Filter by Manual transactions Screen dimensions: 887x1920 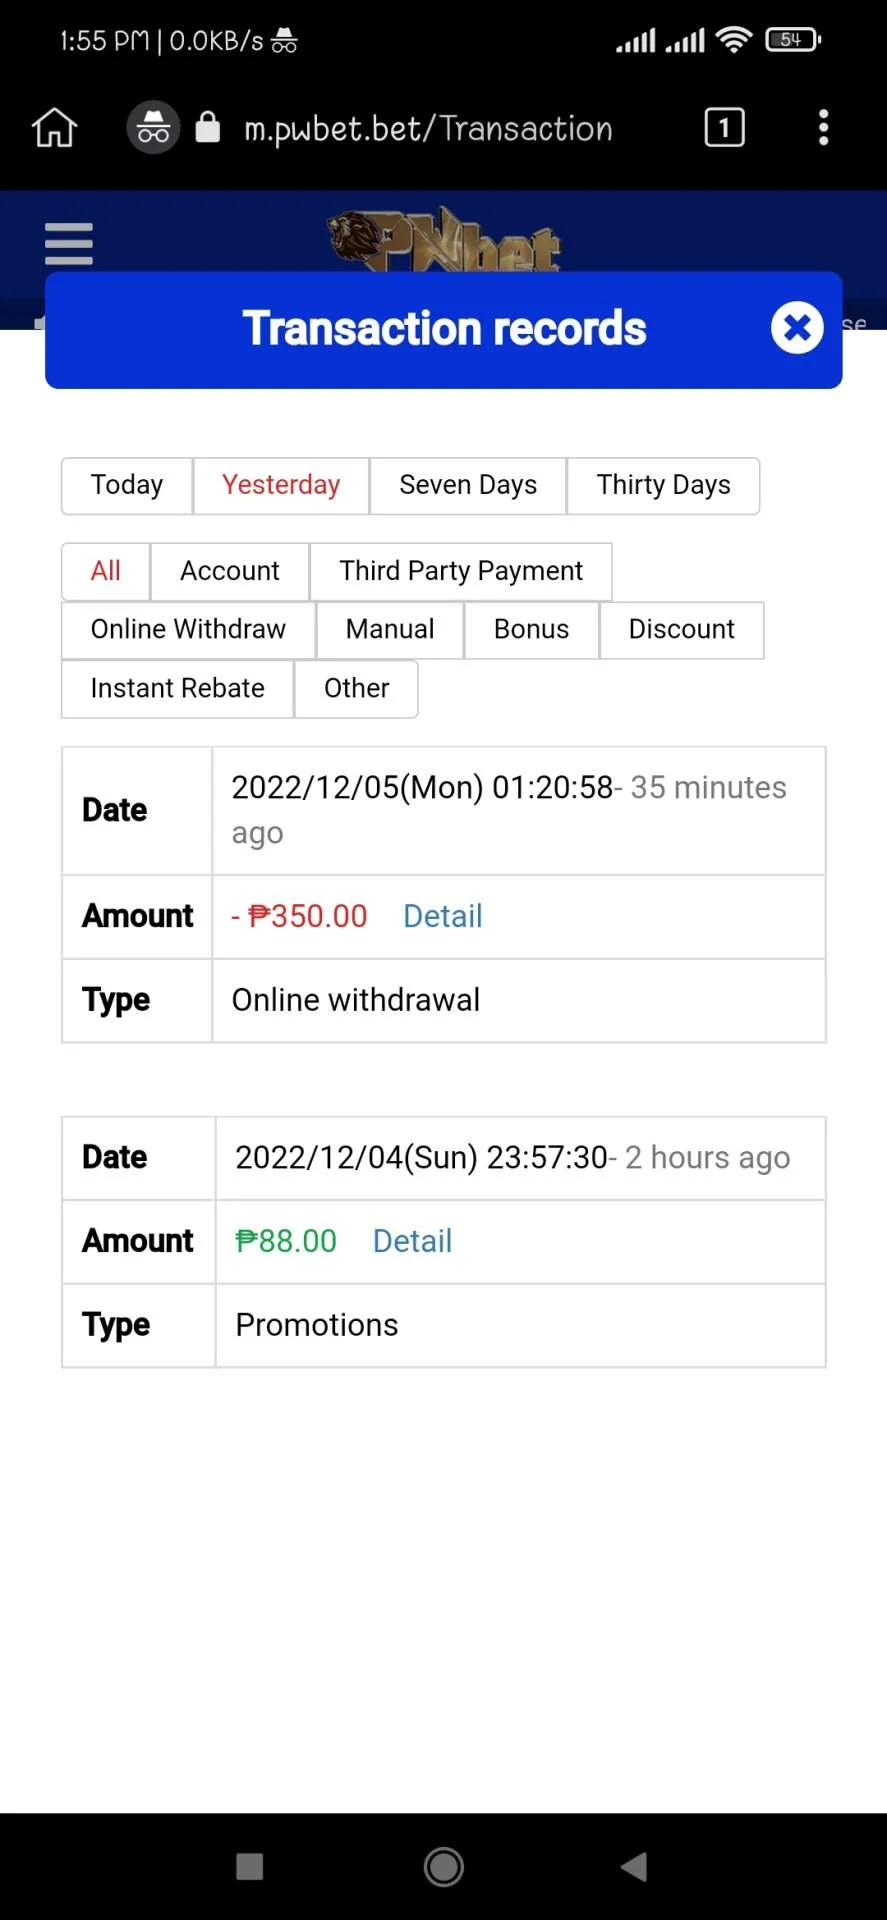coord(390,630)
